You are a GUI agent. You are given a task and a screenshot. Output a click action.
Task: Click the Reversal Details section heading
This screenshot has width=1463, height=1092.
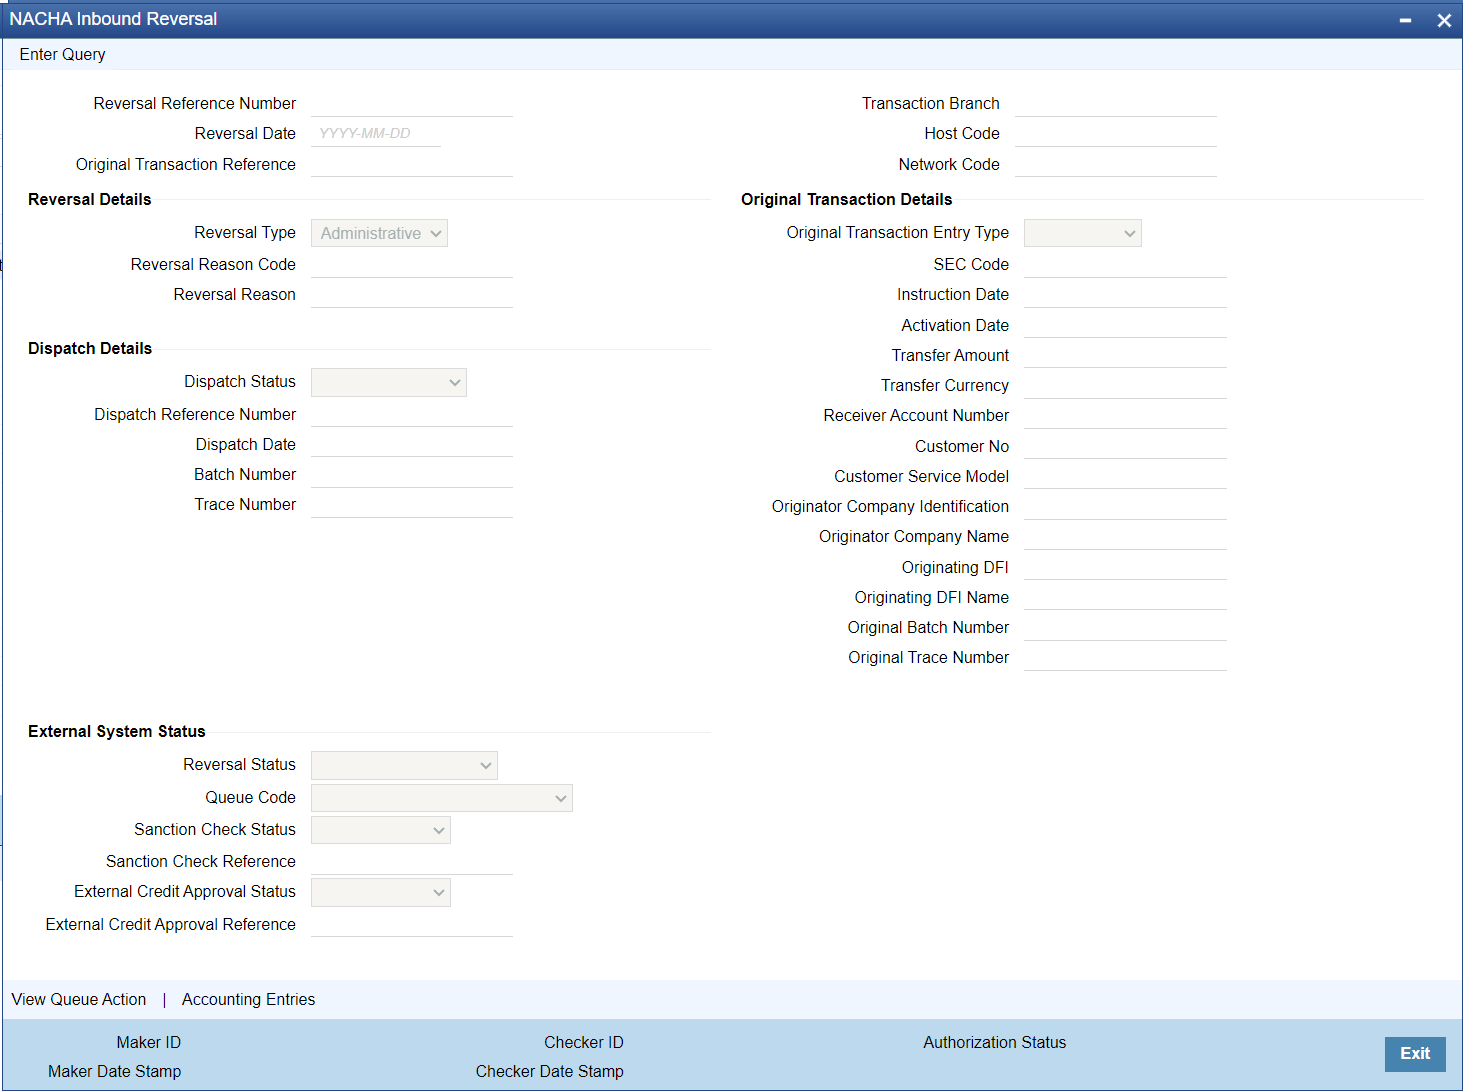(90, 199)
